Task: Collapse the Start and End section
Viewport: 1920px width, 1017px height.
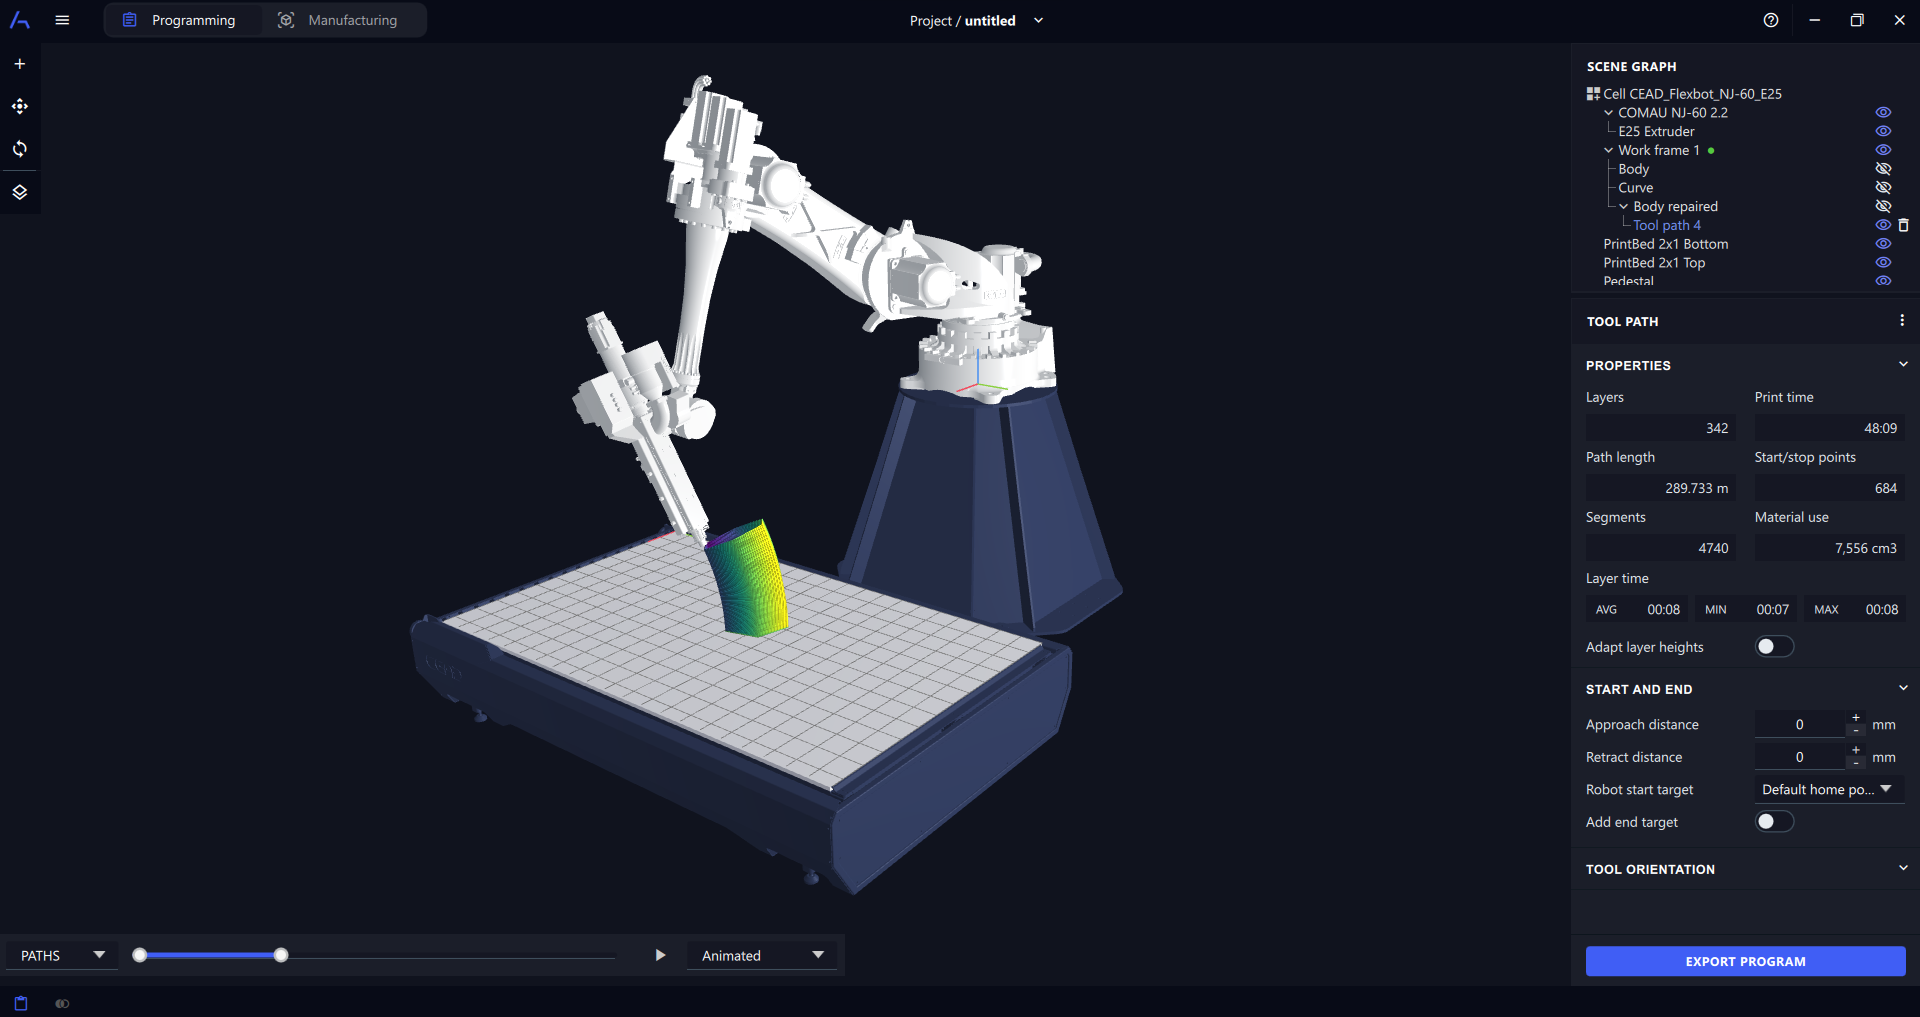Action: click(x=1903, y=689)
